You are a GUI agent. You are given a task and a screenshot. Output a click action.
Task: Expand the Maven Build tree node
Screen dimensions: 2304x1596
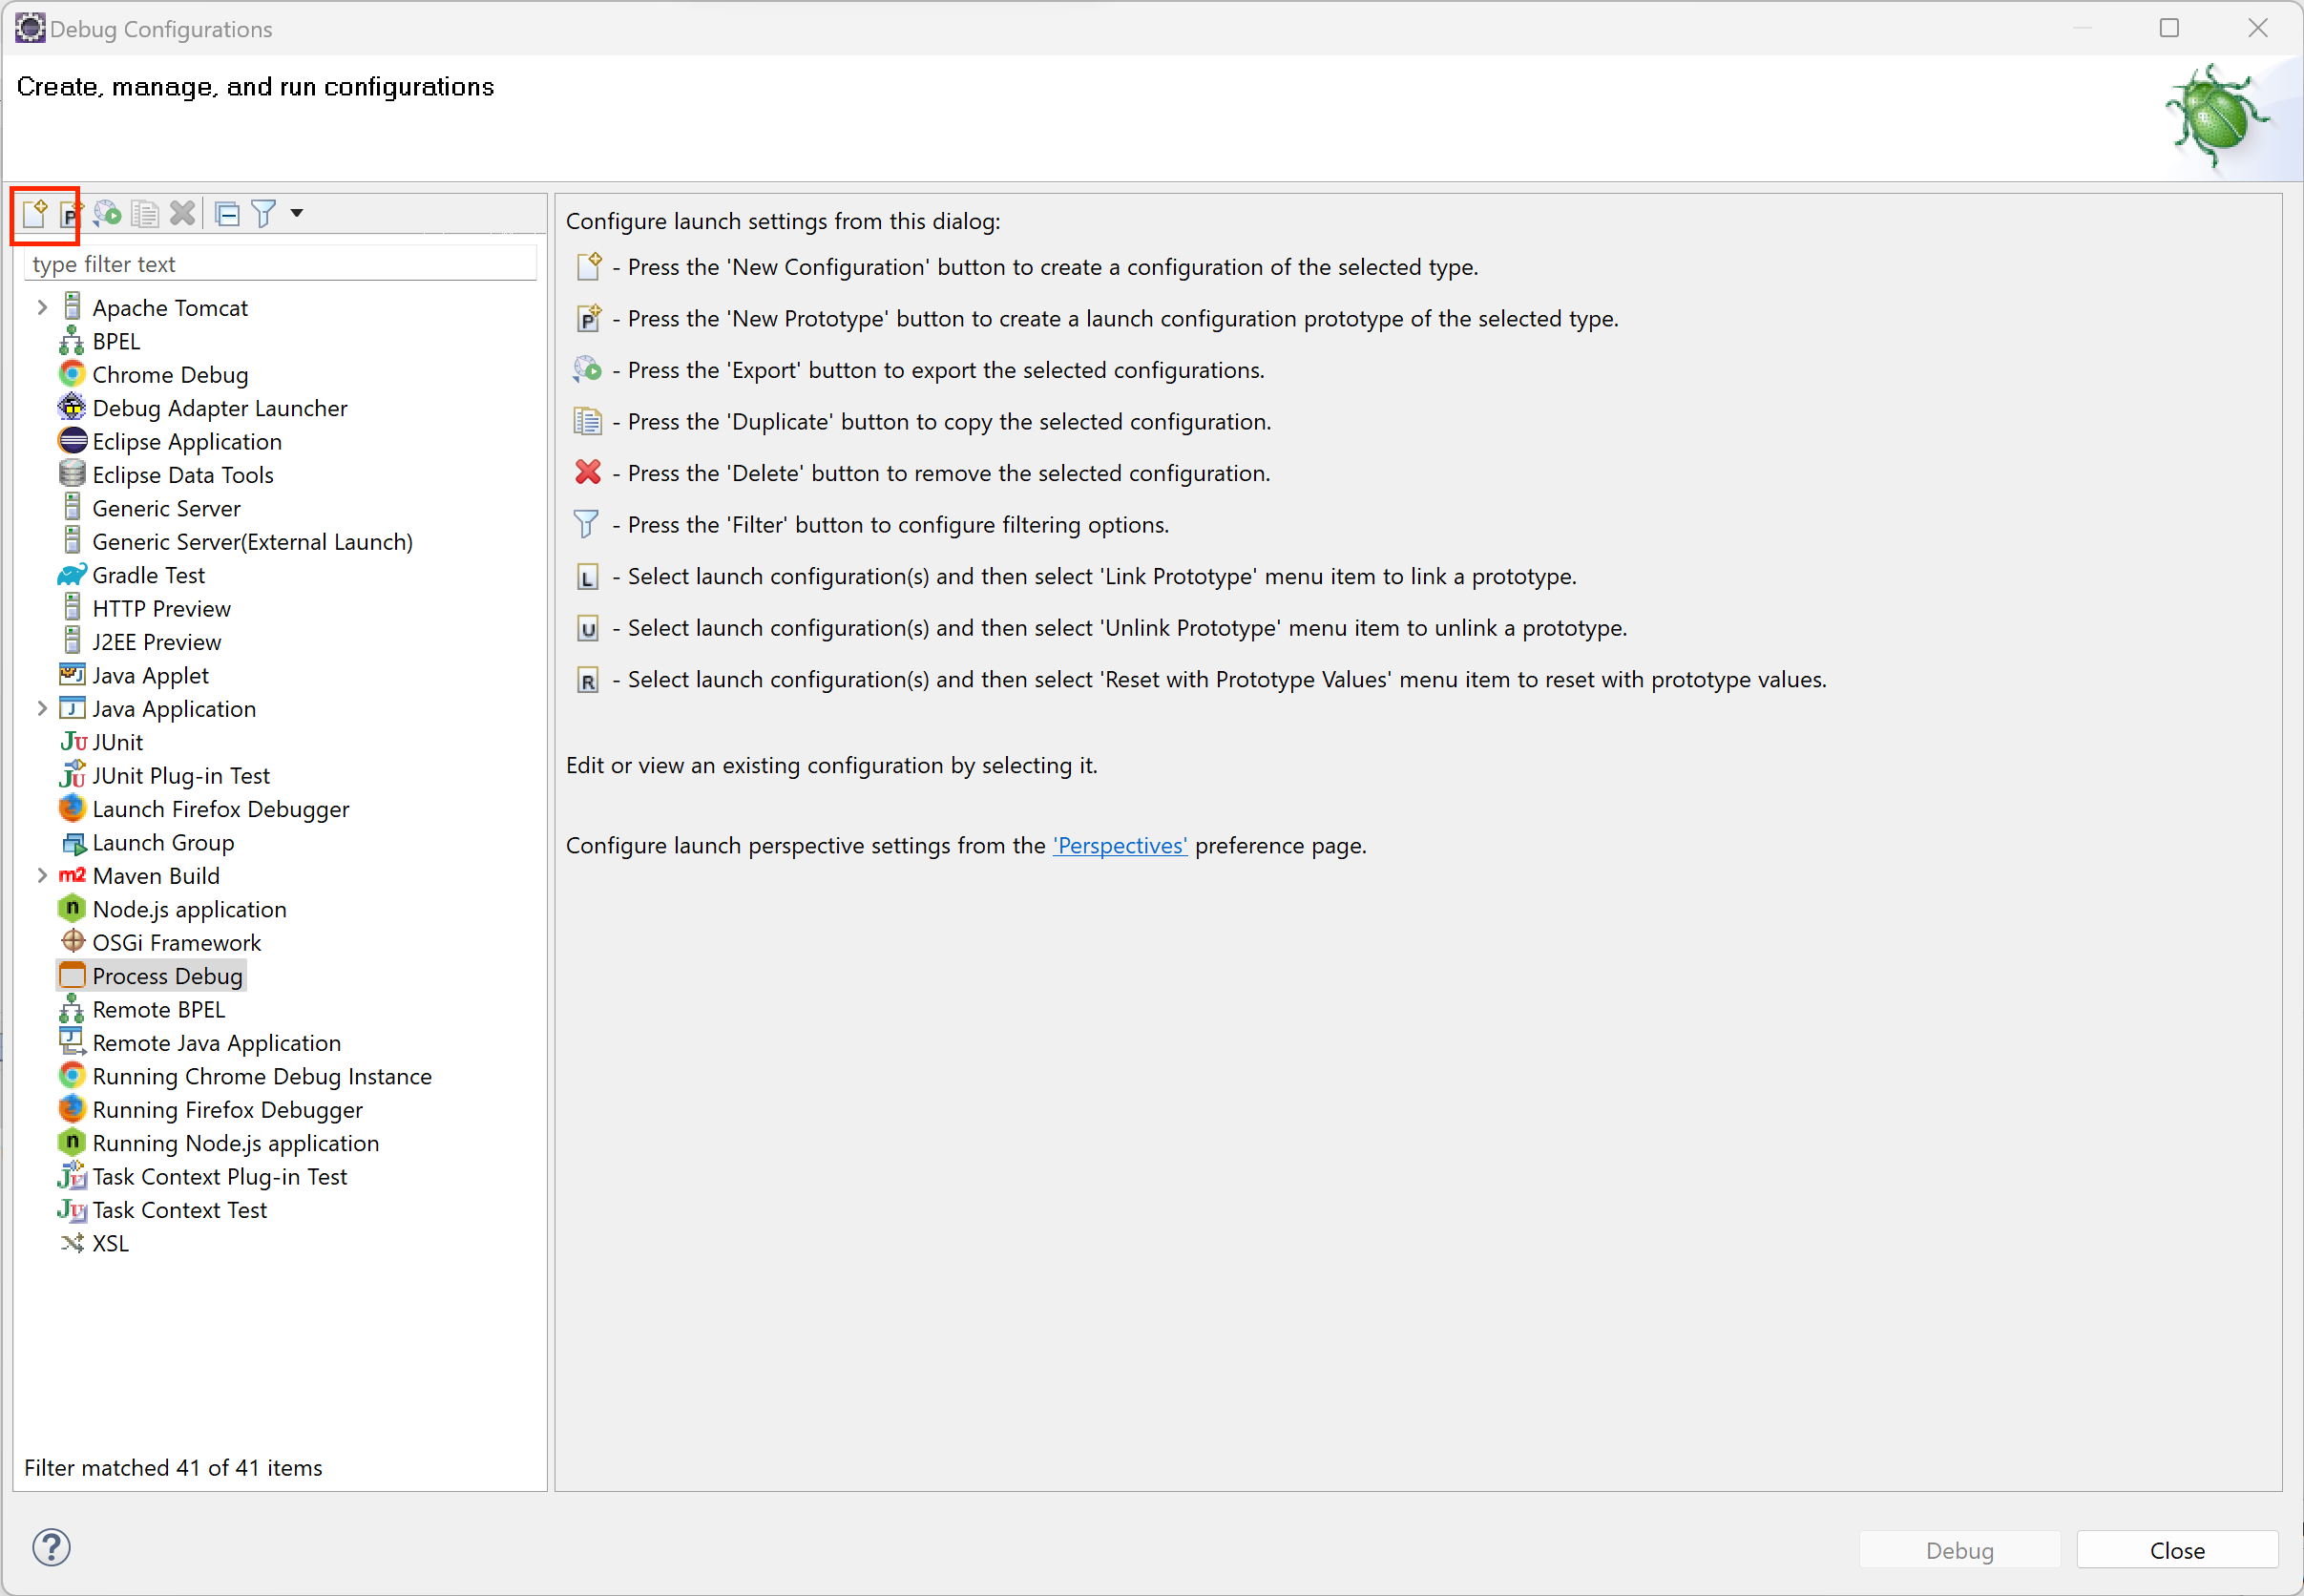42,876
